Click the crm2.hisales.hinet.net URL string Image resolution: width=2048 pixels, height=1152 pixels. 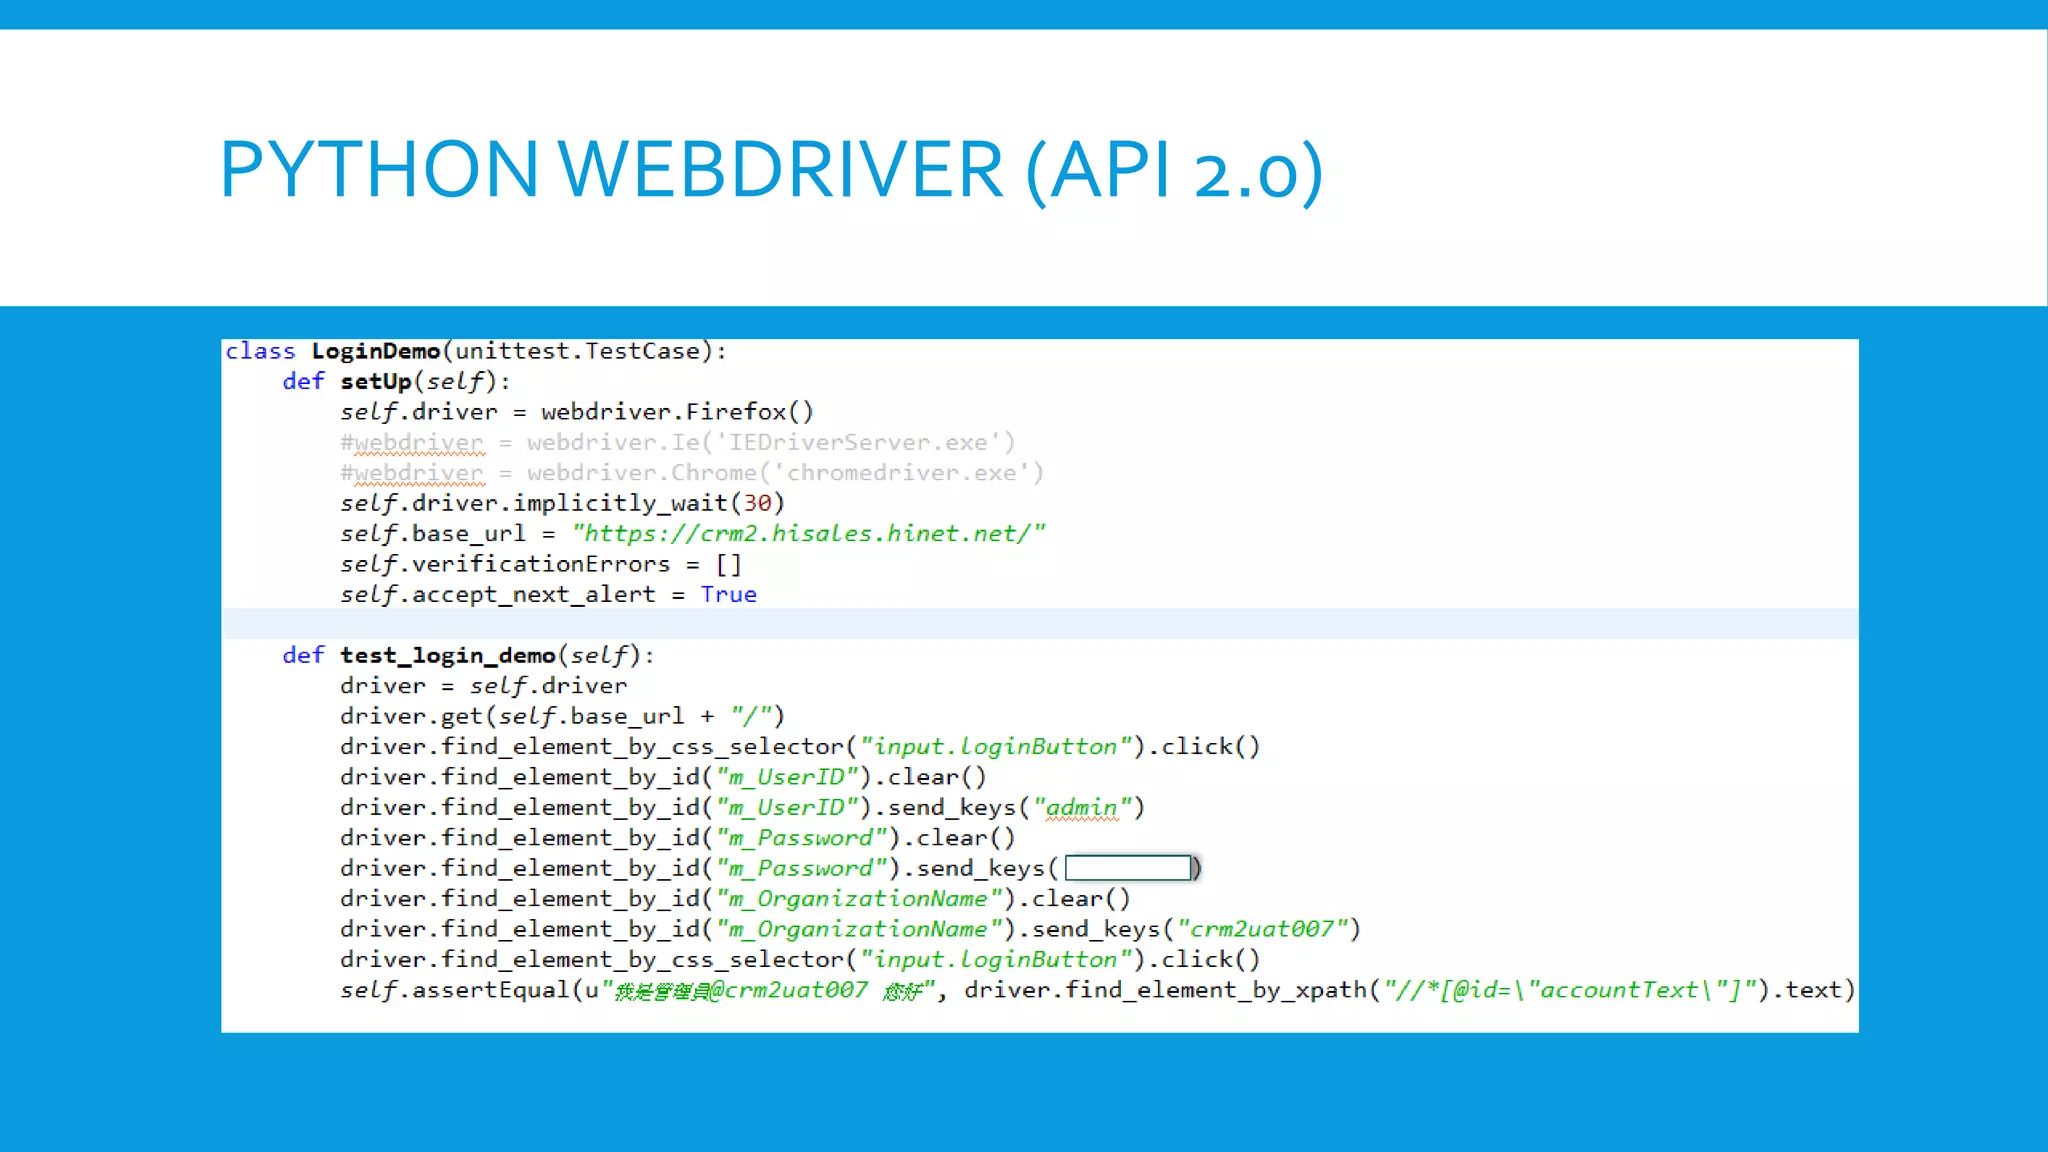pos(808,534)
